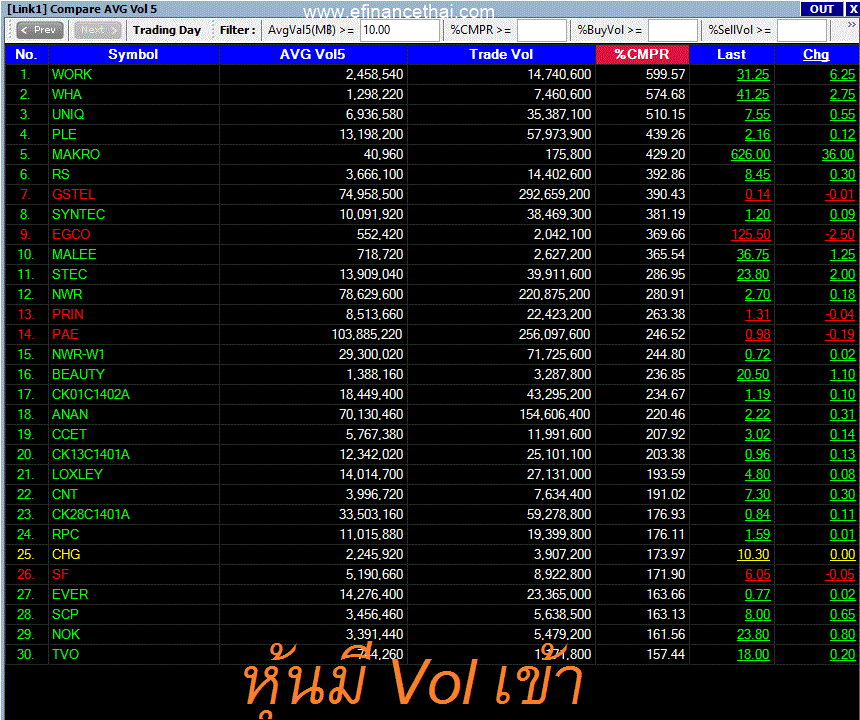This screenshot has height=720, width=860.
Task: Select the PLE symbol
Action: (64, 134)
